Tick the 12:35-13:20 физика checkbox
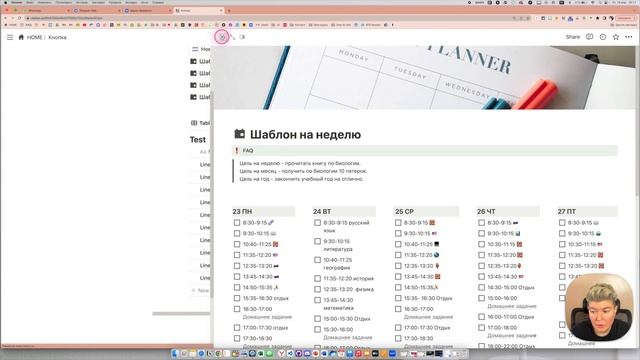The image size is (640, 360). (x=318, y=289)
